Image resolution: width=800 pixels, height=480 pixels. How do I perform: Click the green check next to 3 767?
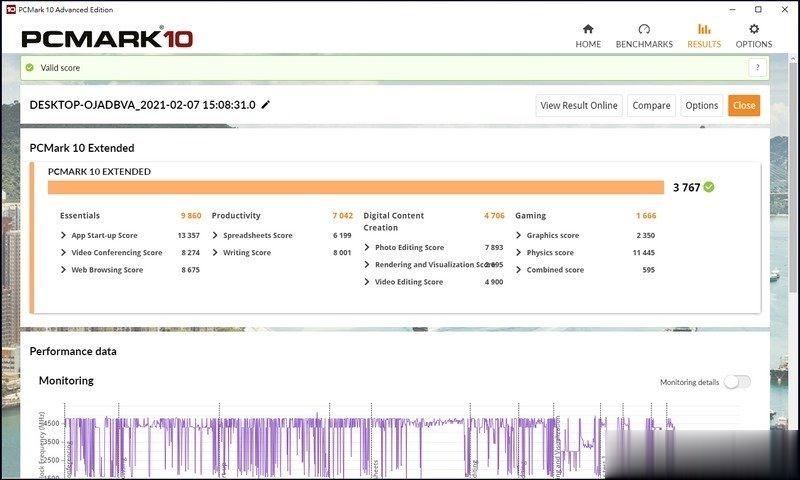709,187
